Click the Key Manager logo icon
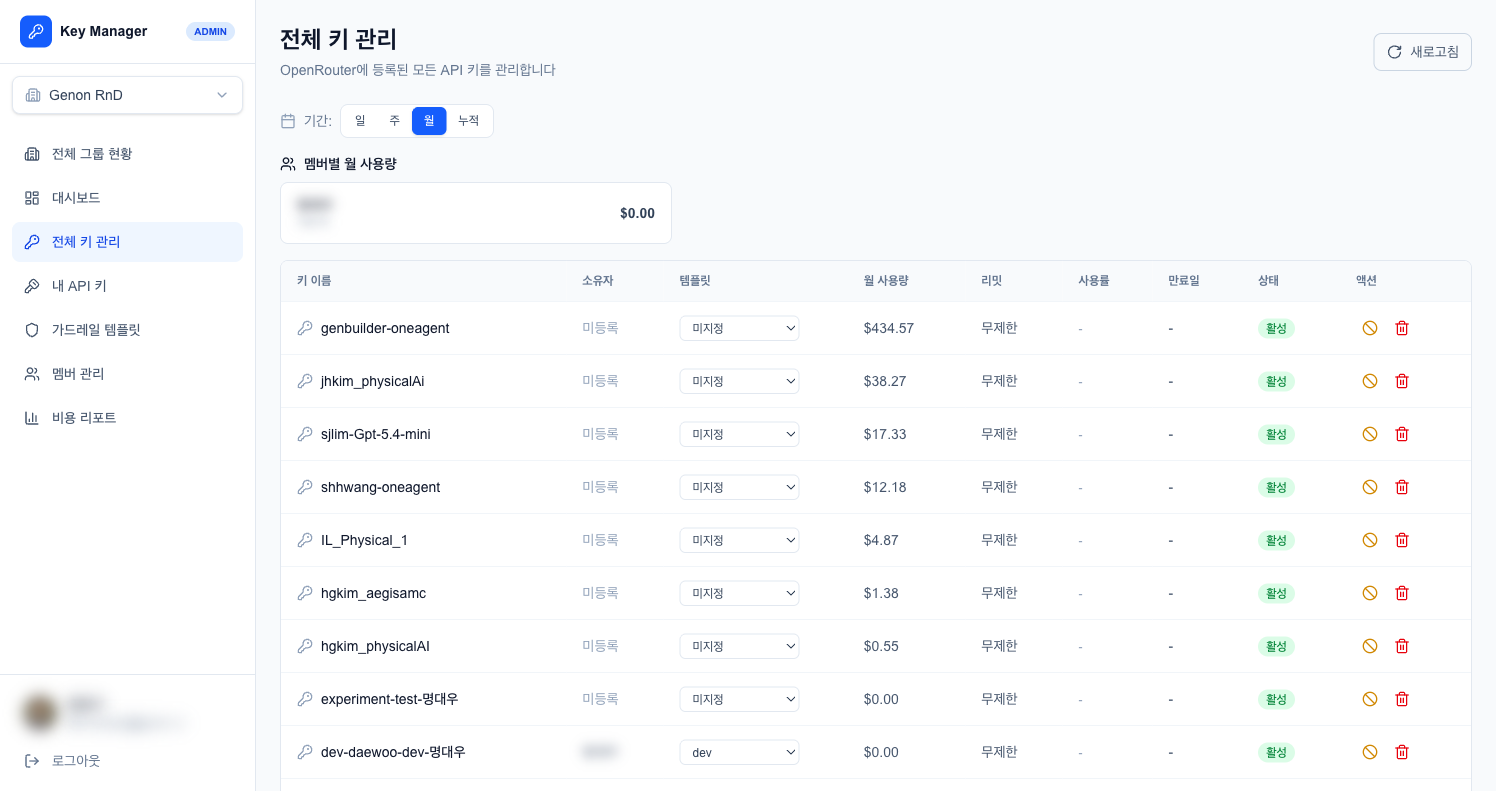The image size is (1496, 791). pos(36,31)
